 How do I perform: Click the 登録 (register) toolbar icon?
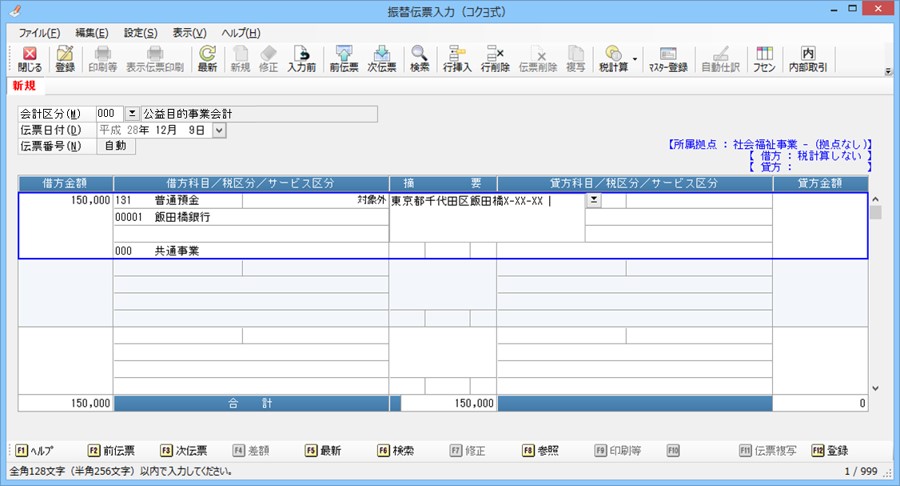coord(65,59)
